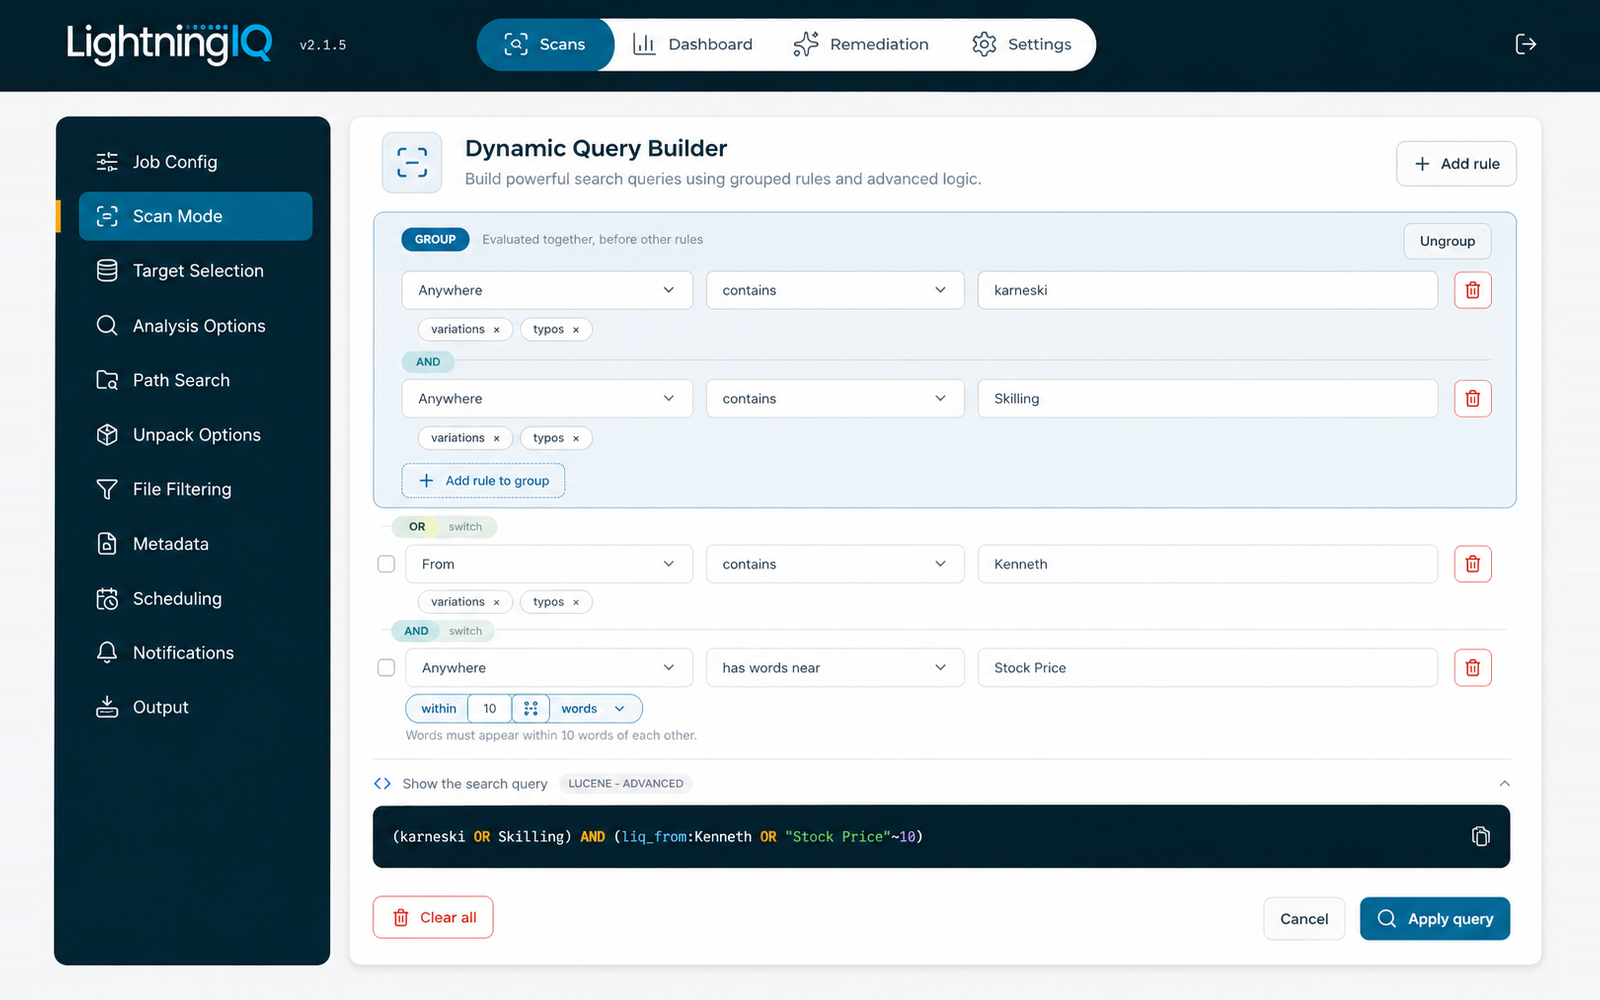Image resolution: width=1600 pixels, height=1000 pixels.
Task: Open the Anywhere field dropdown for Skilling
Action: click(547, 398)
